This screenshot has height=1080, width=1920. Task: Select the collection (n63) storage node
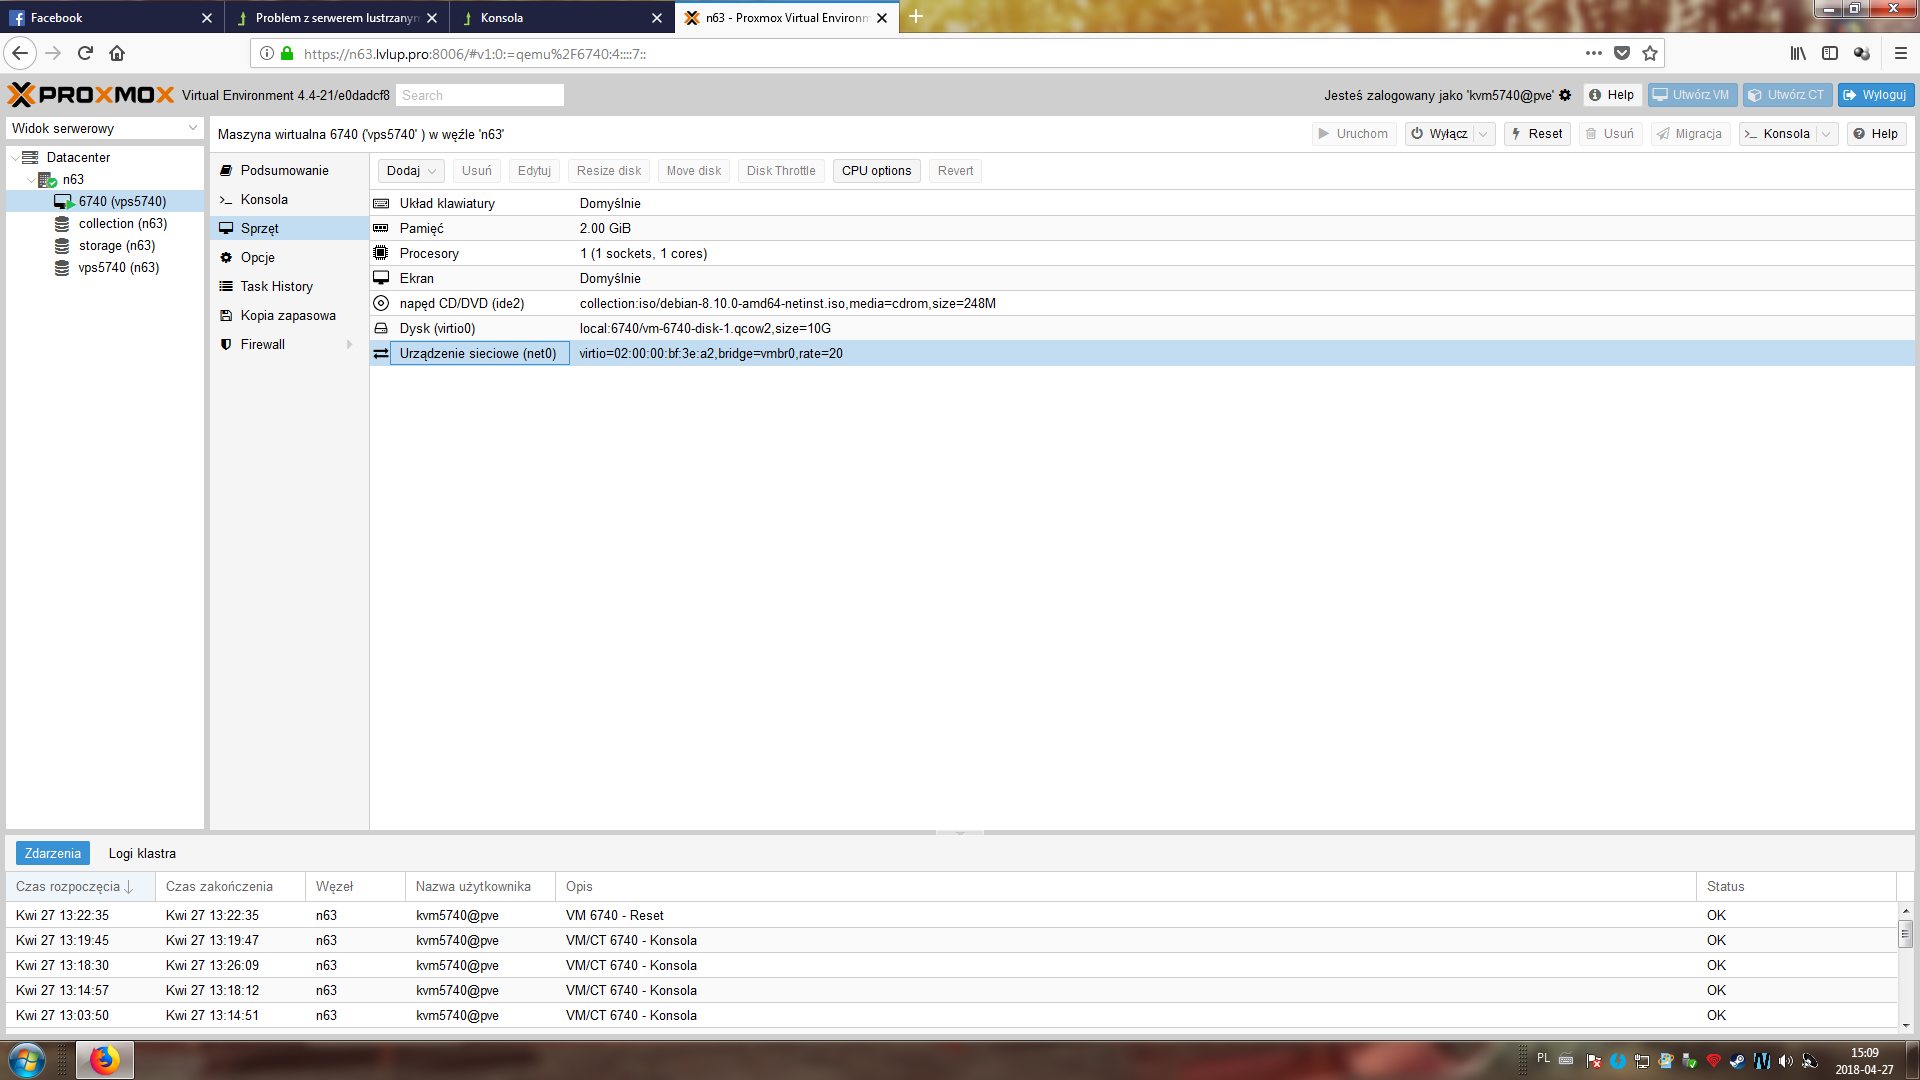[x=122, y=223]
